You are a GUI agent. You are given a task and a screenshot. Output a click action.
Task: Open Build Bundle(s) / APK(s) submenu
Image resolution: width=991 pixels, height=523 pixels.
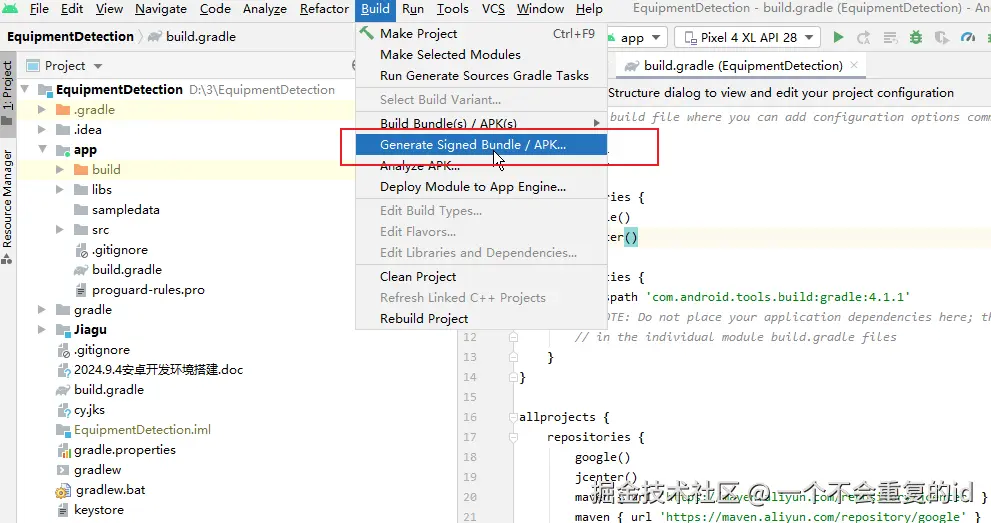(x=481, y=123)
